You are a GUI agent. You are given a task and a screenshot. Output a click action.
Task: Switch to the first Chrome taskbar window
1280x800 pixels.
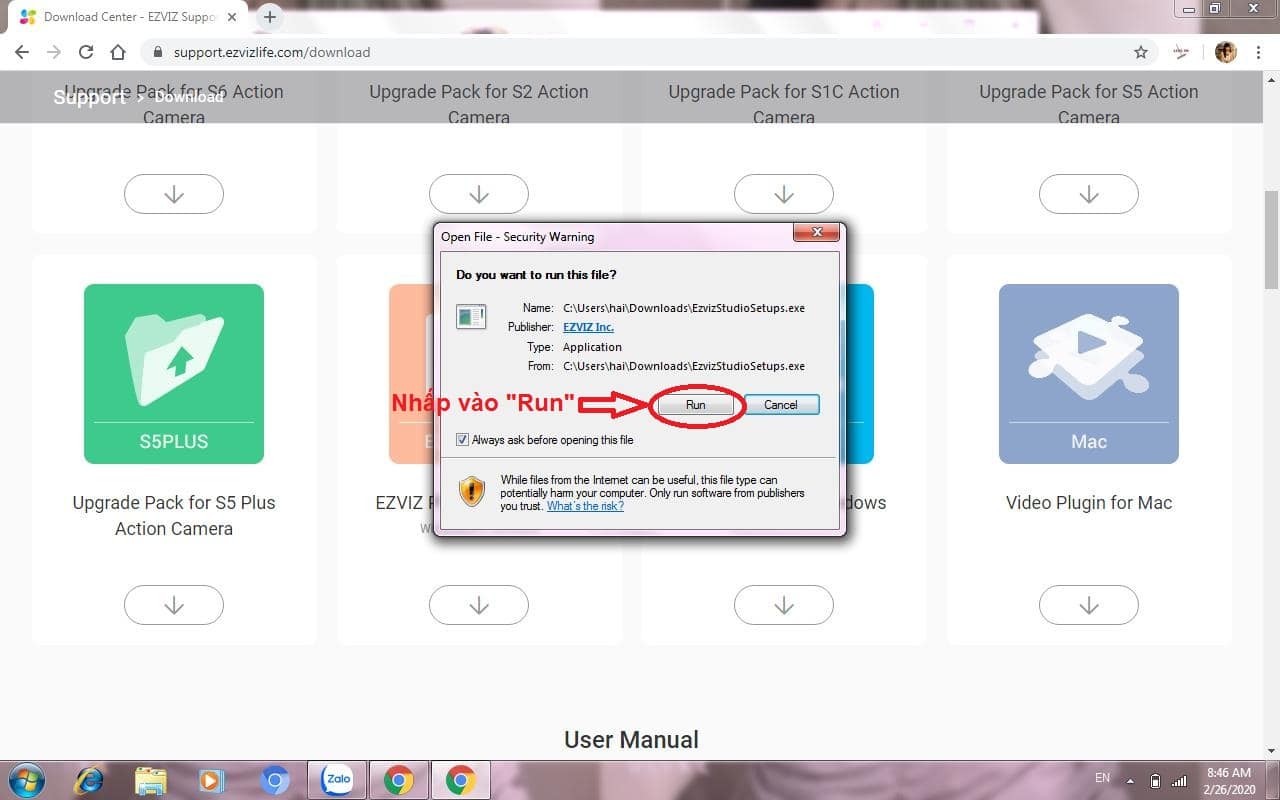point(398,780)
